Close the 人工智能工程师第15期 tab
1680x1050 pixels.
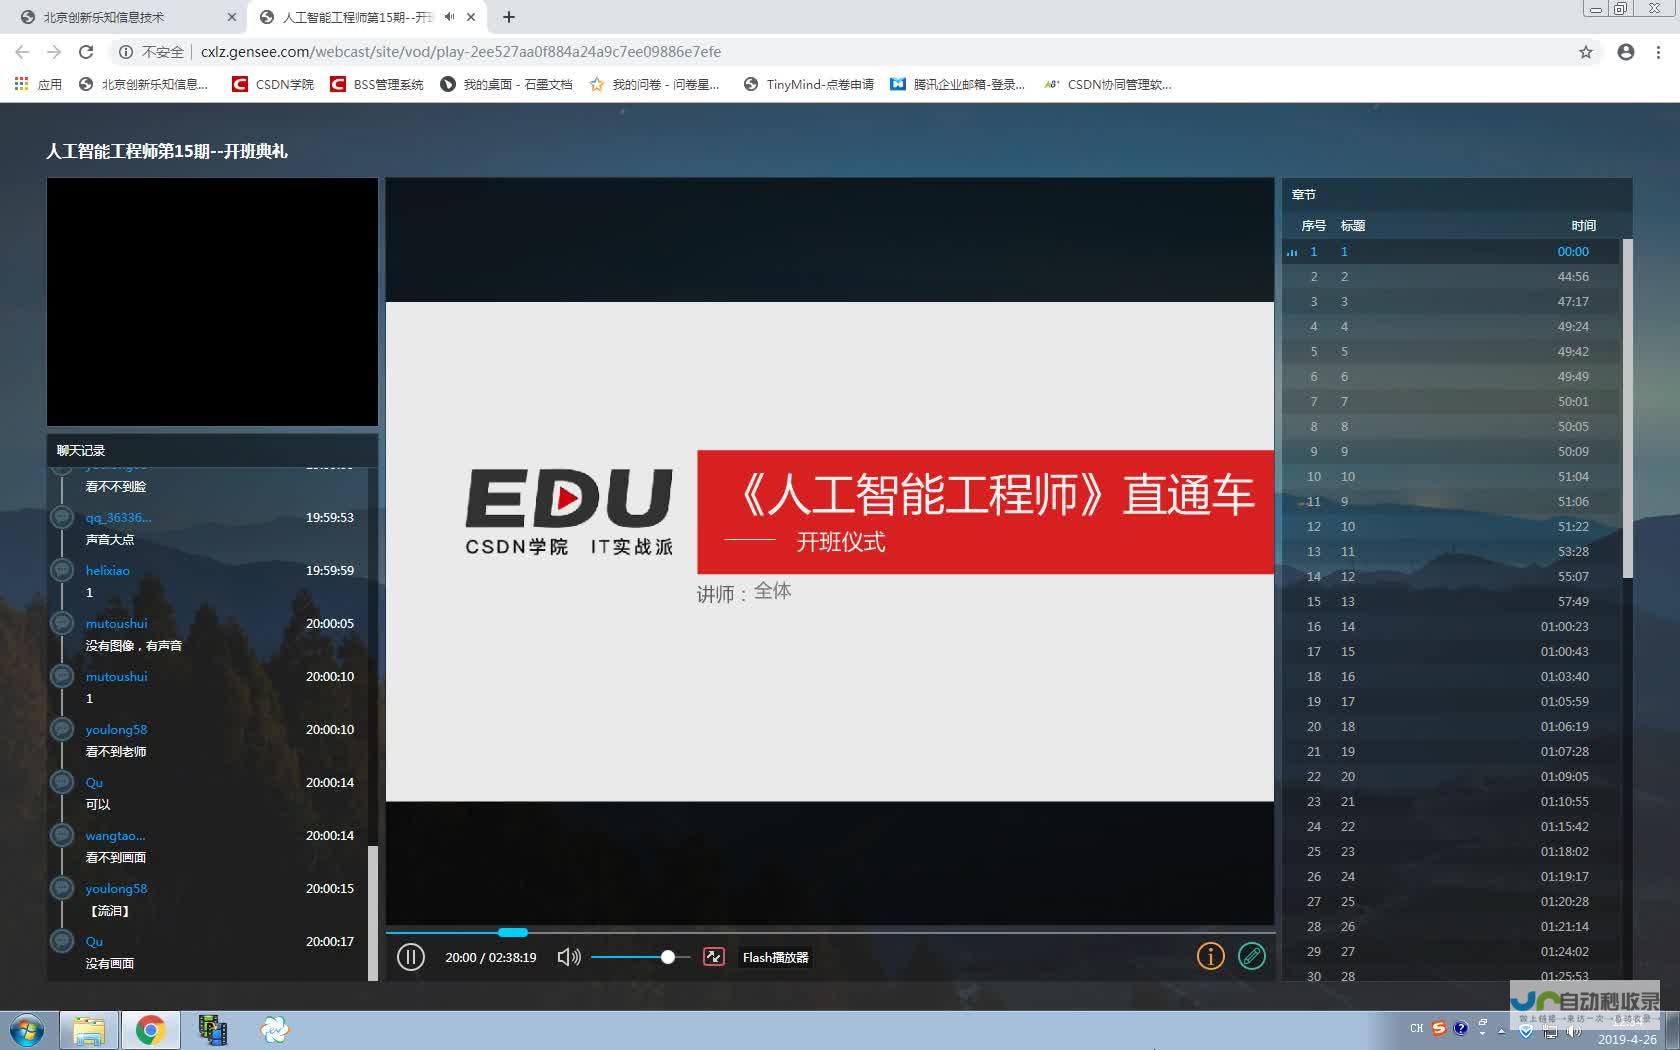[471, 17]
